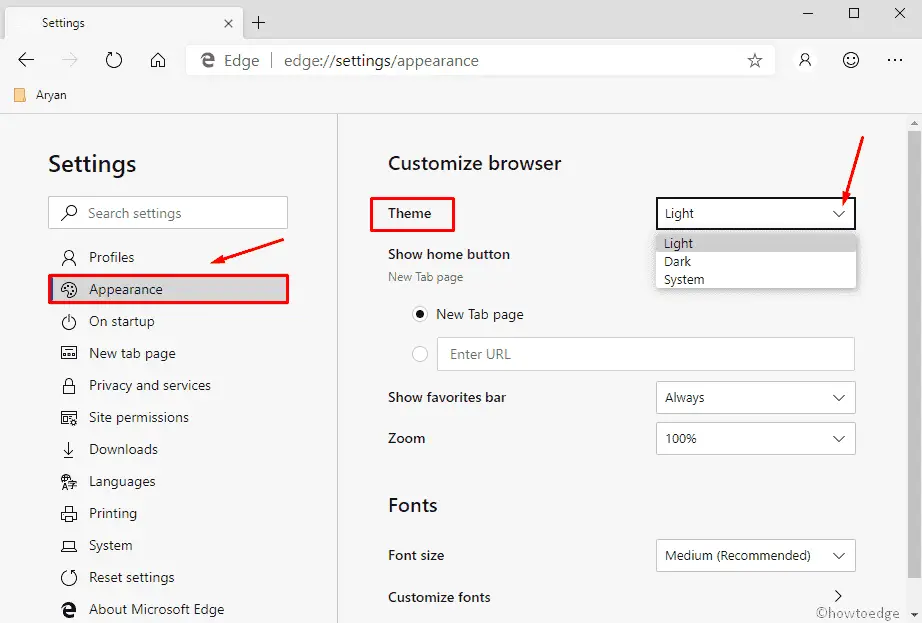Open the three-dot Settings and more menu

point(895,60)
